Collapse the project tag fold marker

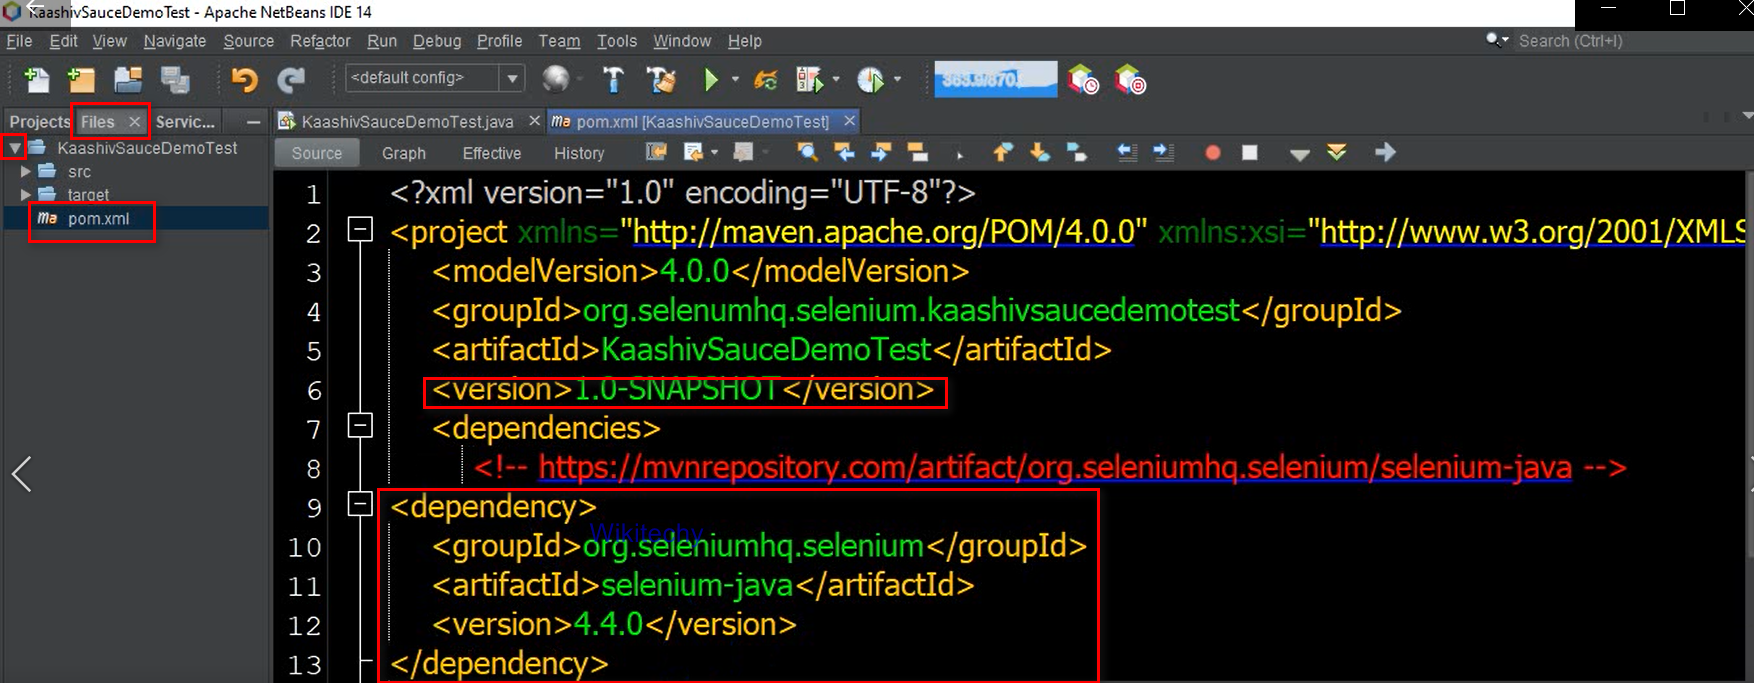[x=360, y=231]
